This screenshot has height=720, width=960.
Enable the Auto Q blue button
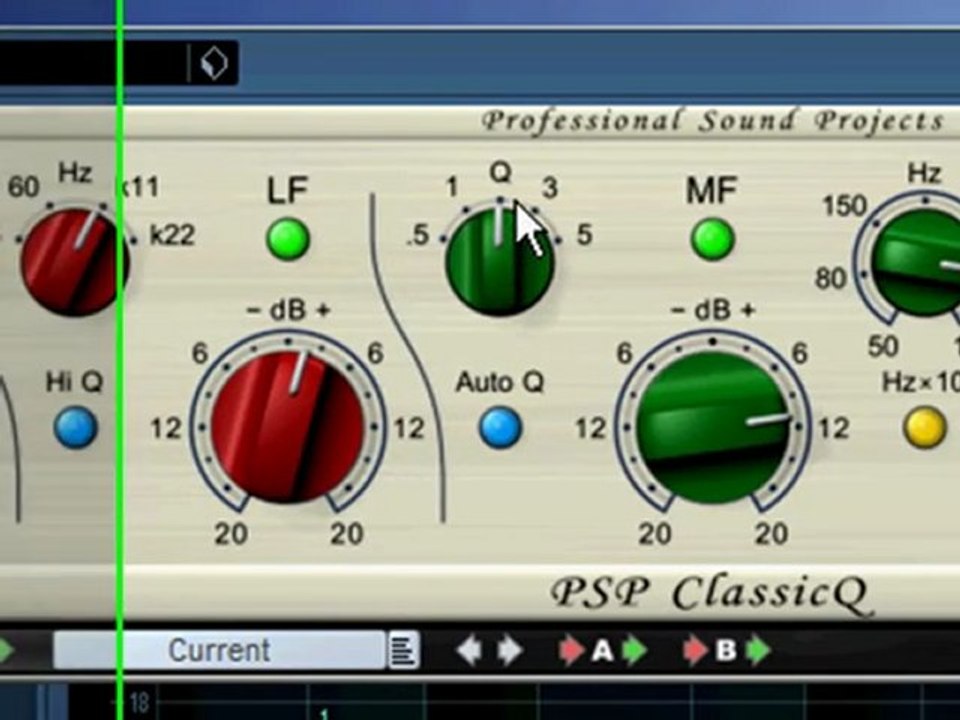coord(500,428)
